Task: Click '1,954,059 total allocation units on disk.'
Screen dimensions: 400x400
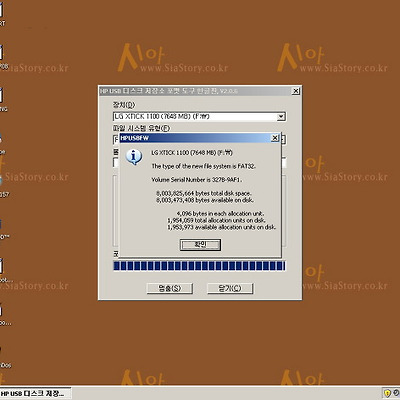Action: click(216, 220)
